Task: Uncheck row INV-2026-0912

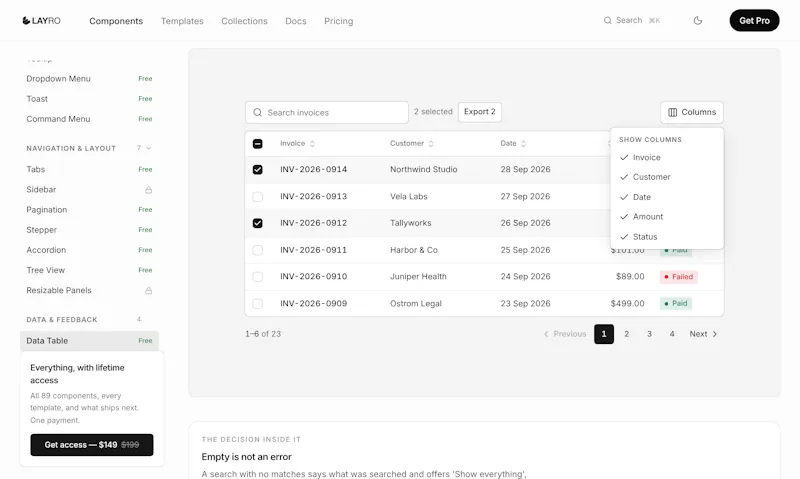Action: pyautogui.click(x=258, y=223)
